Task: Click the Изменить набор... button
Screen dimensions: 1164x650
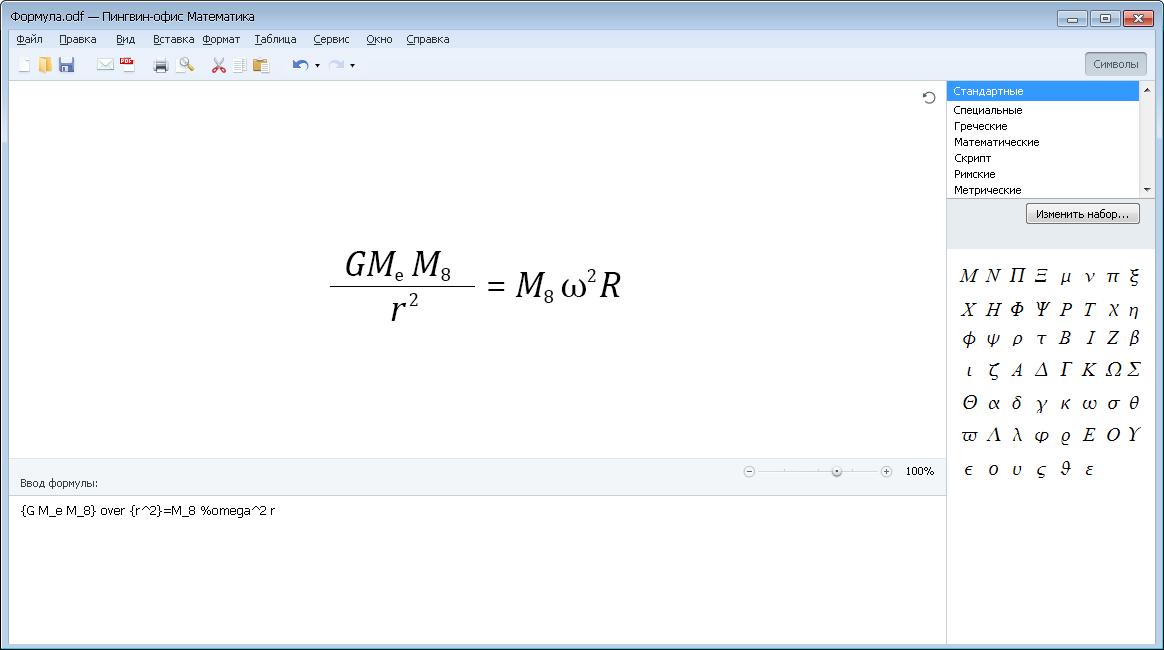Action: [1082, 214]
